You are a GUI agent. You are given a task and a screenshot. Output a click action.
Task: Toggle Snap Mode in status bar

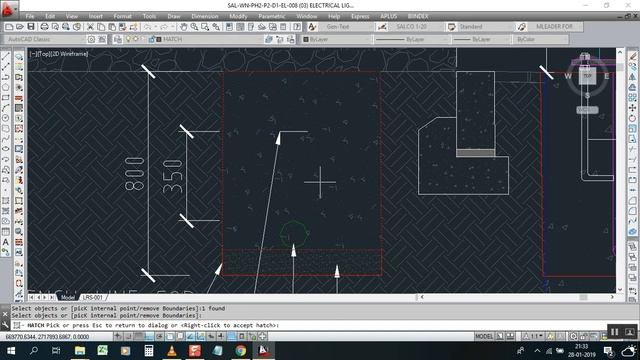[128, 336]
